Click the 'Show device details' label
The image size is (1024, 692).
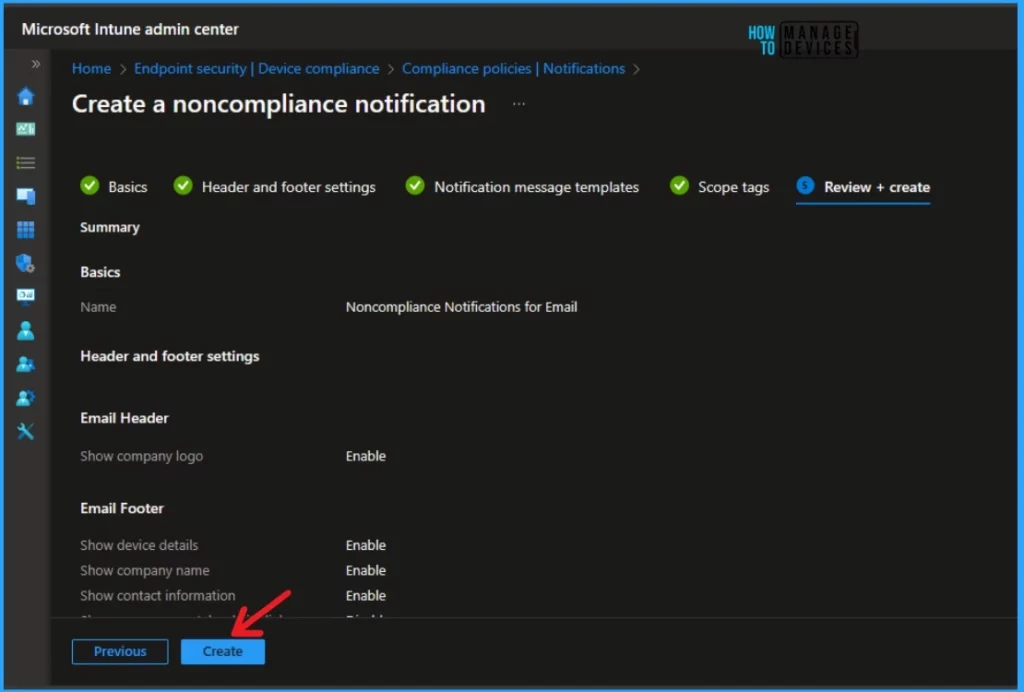139,545
